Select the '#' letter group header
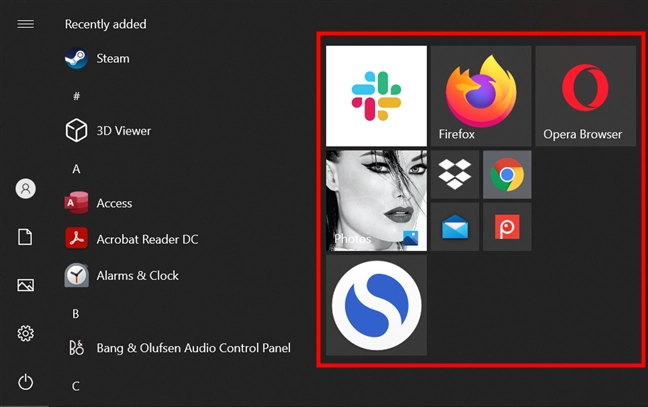Image resolution: width=648 pixels, height=407 pixels. (x=76, y=97)
